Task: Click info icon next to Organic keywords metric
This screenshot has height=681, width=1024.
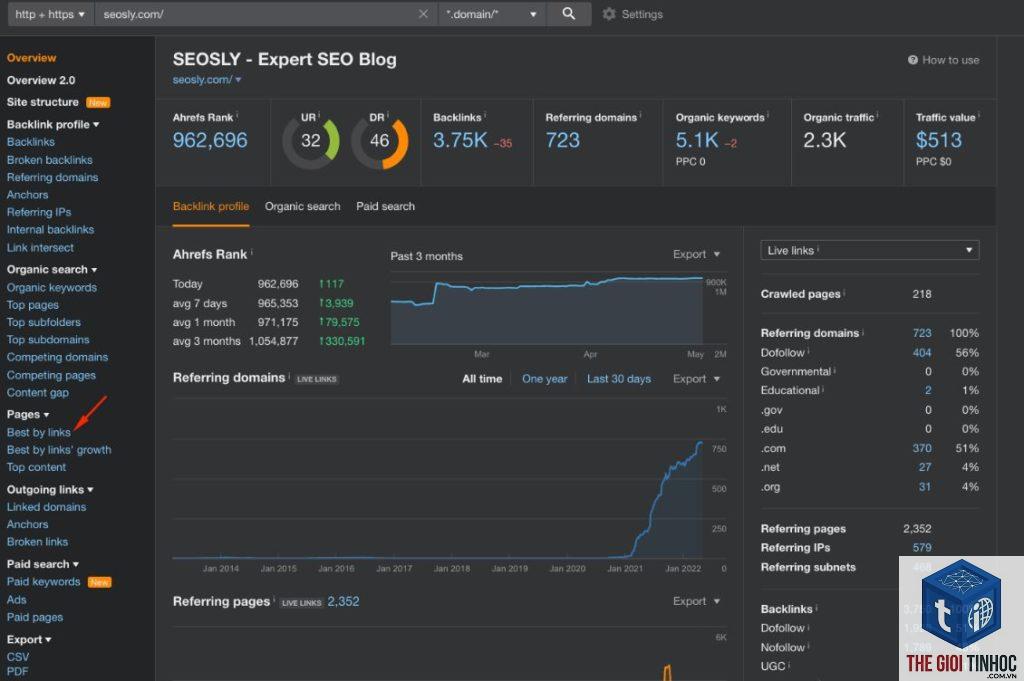Action: (768, 116)
